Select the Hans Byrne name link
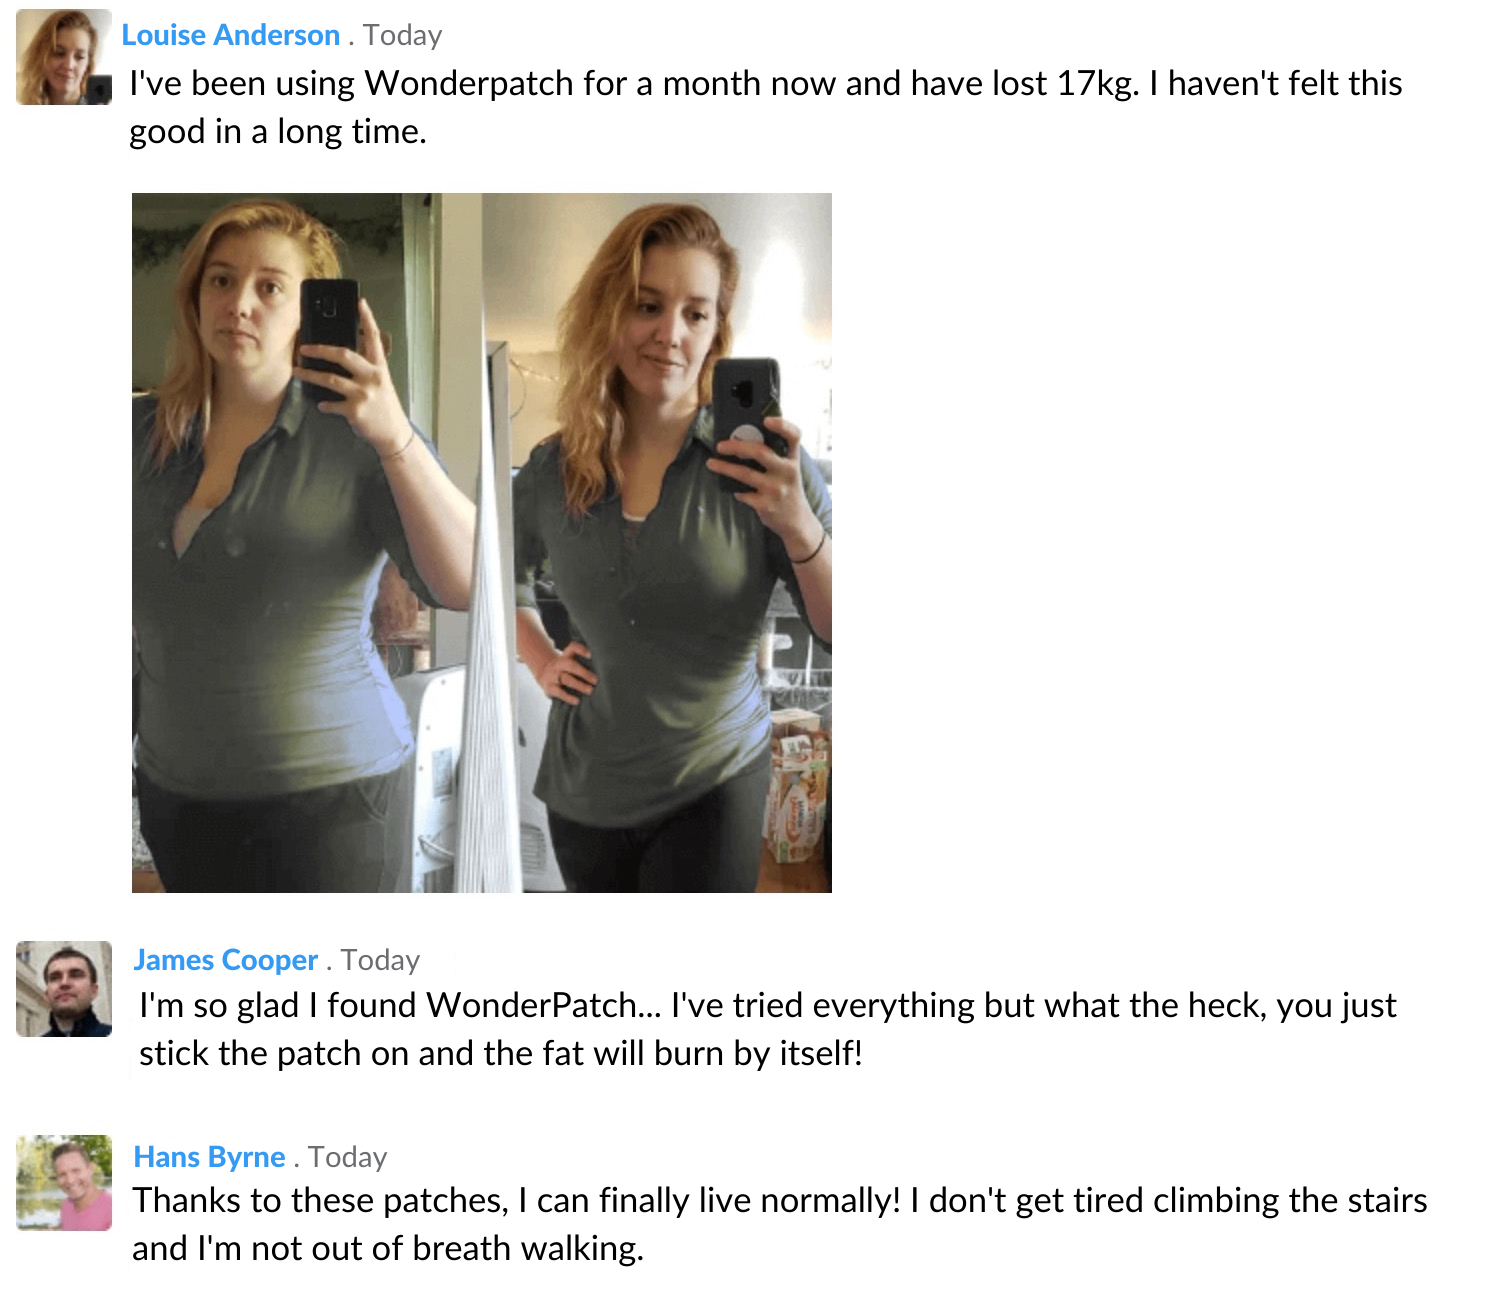The height and width of the screenshot is (1291, 1500). pos(210,1157)
